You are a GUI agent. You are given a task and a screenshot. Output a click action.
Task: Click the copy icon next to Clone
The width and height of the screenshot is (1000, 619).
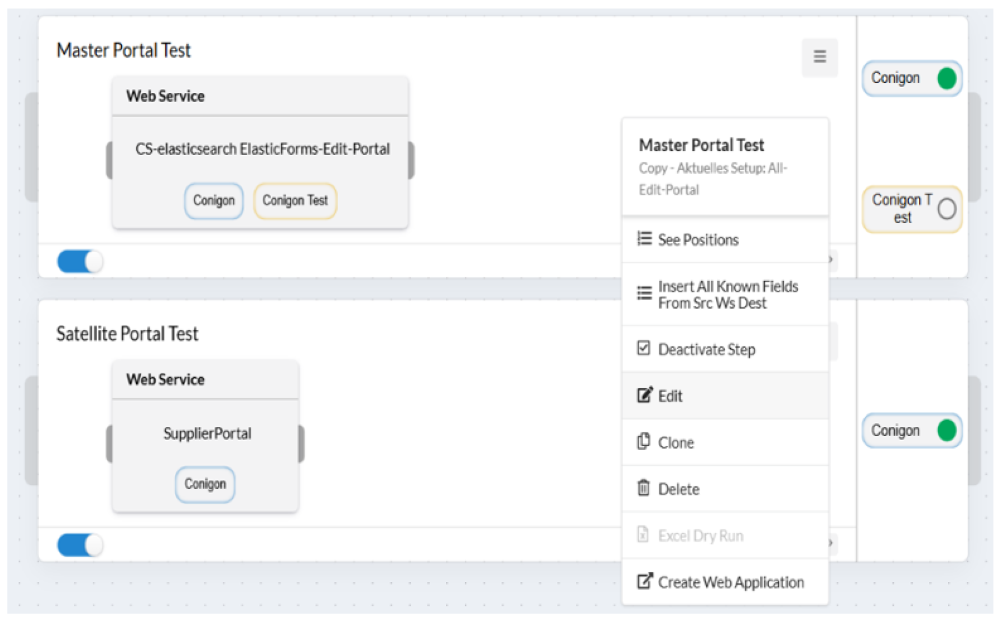pos(643,442)
